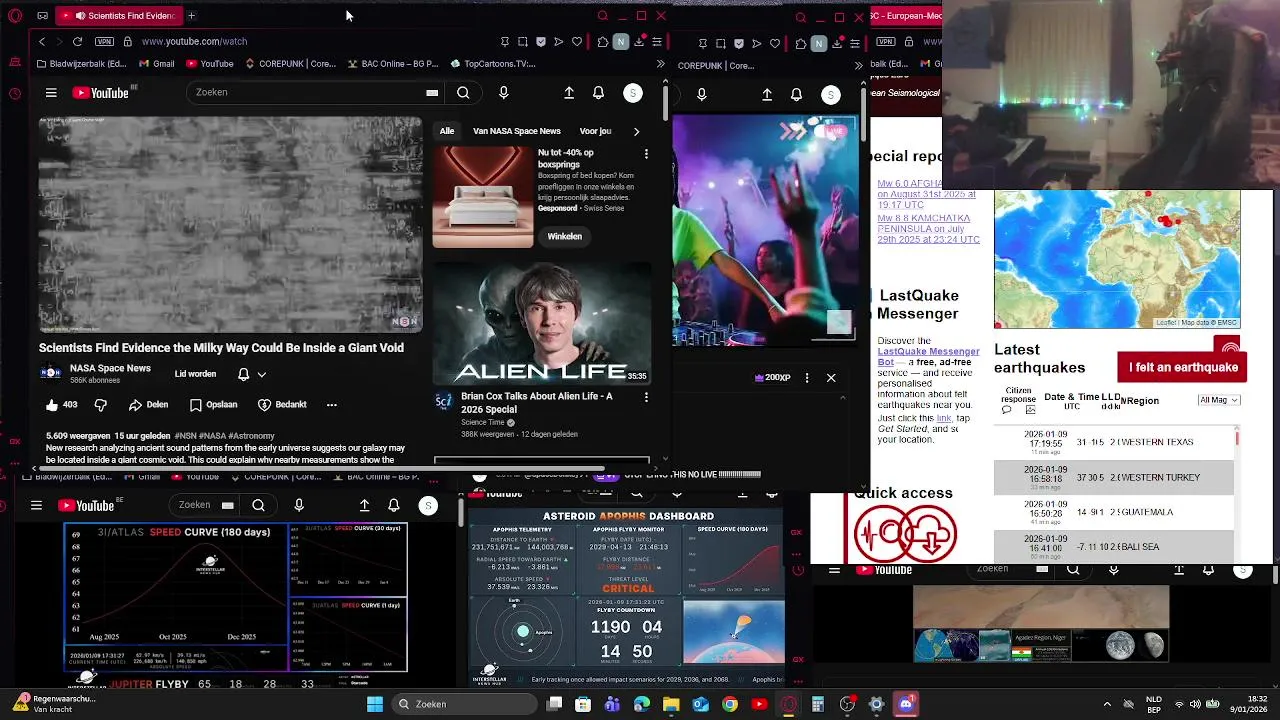The width and height of the screenshot is (1280, 720).
Task: Show hidden system tray icons chevron
Action: coord(1106,705)
